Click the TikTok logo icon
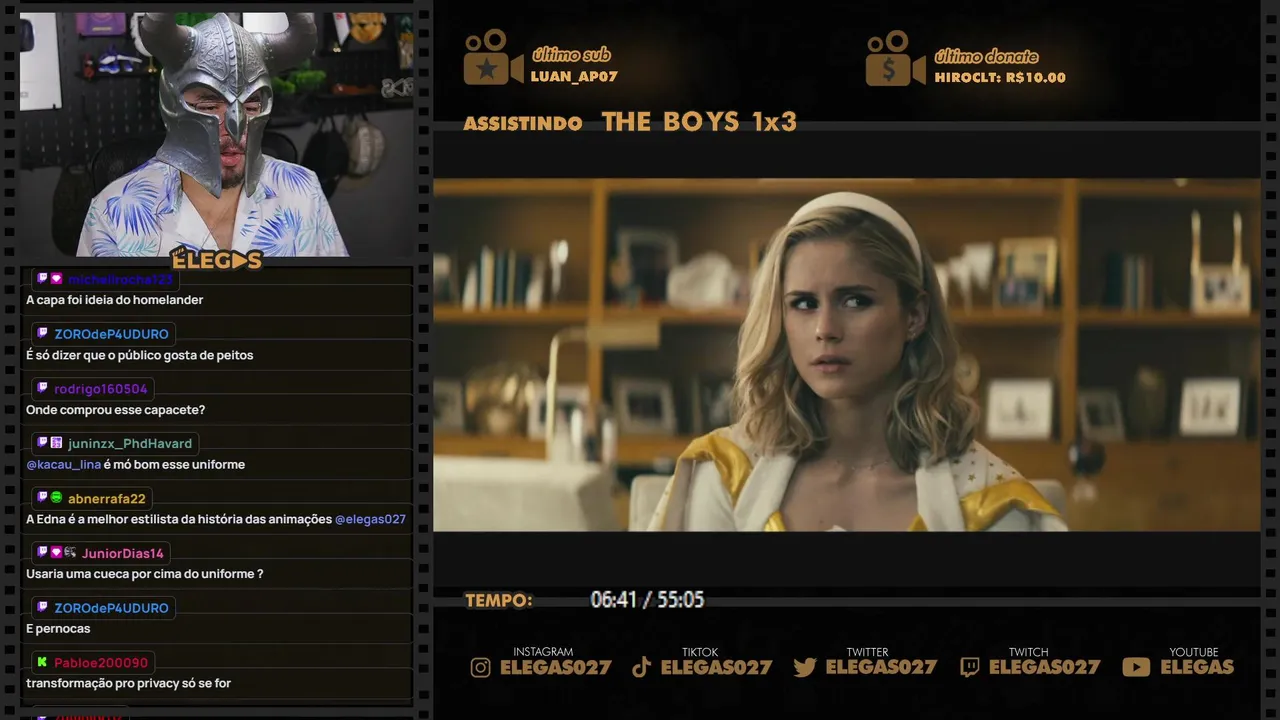The image size is (1280, 720). (641, 667)
